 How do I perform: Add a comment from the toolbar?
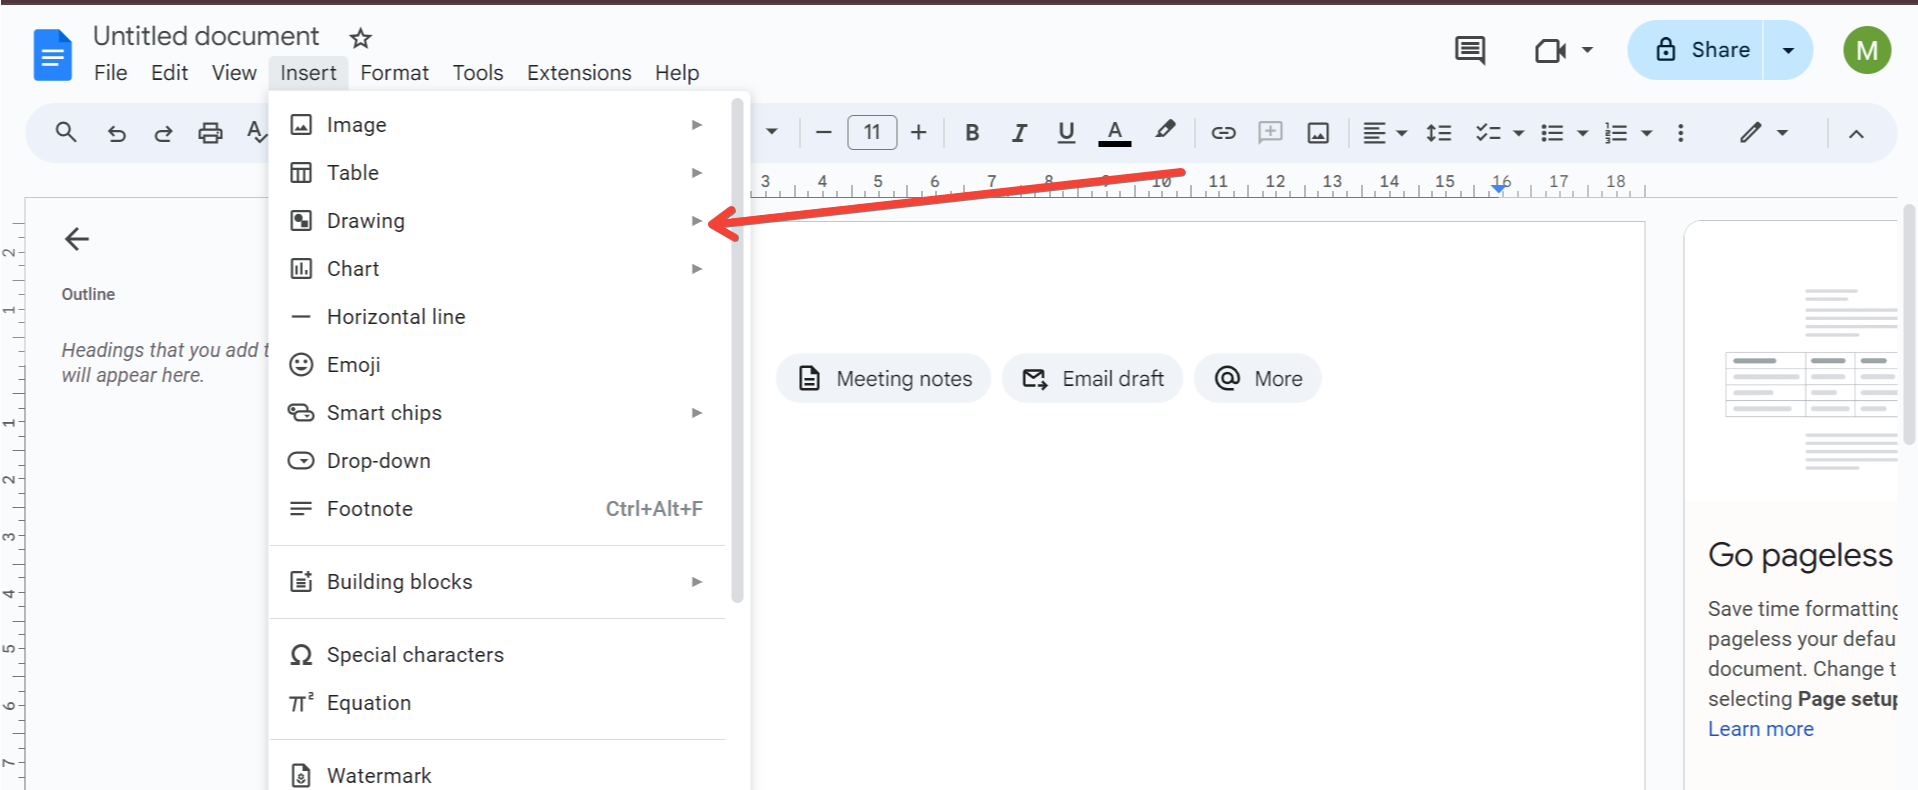1270,132
